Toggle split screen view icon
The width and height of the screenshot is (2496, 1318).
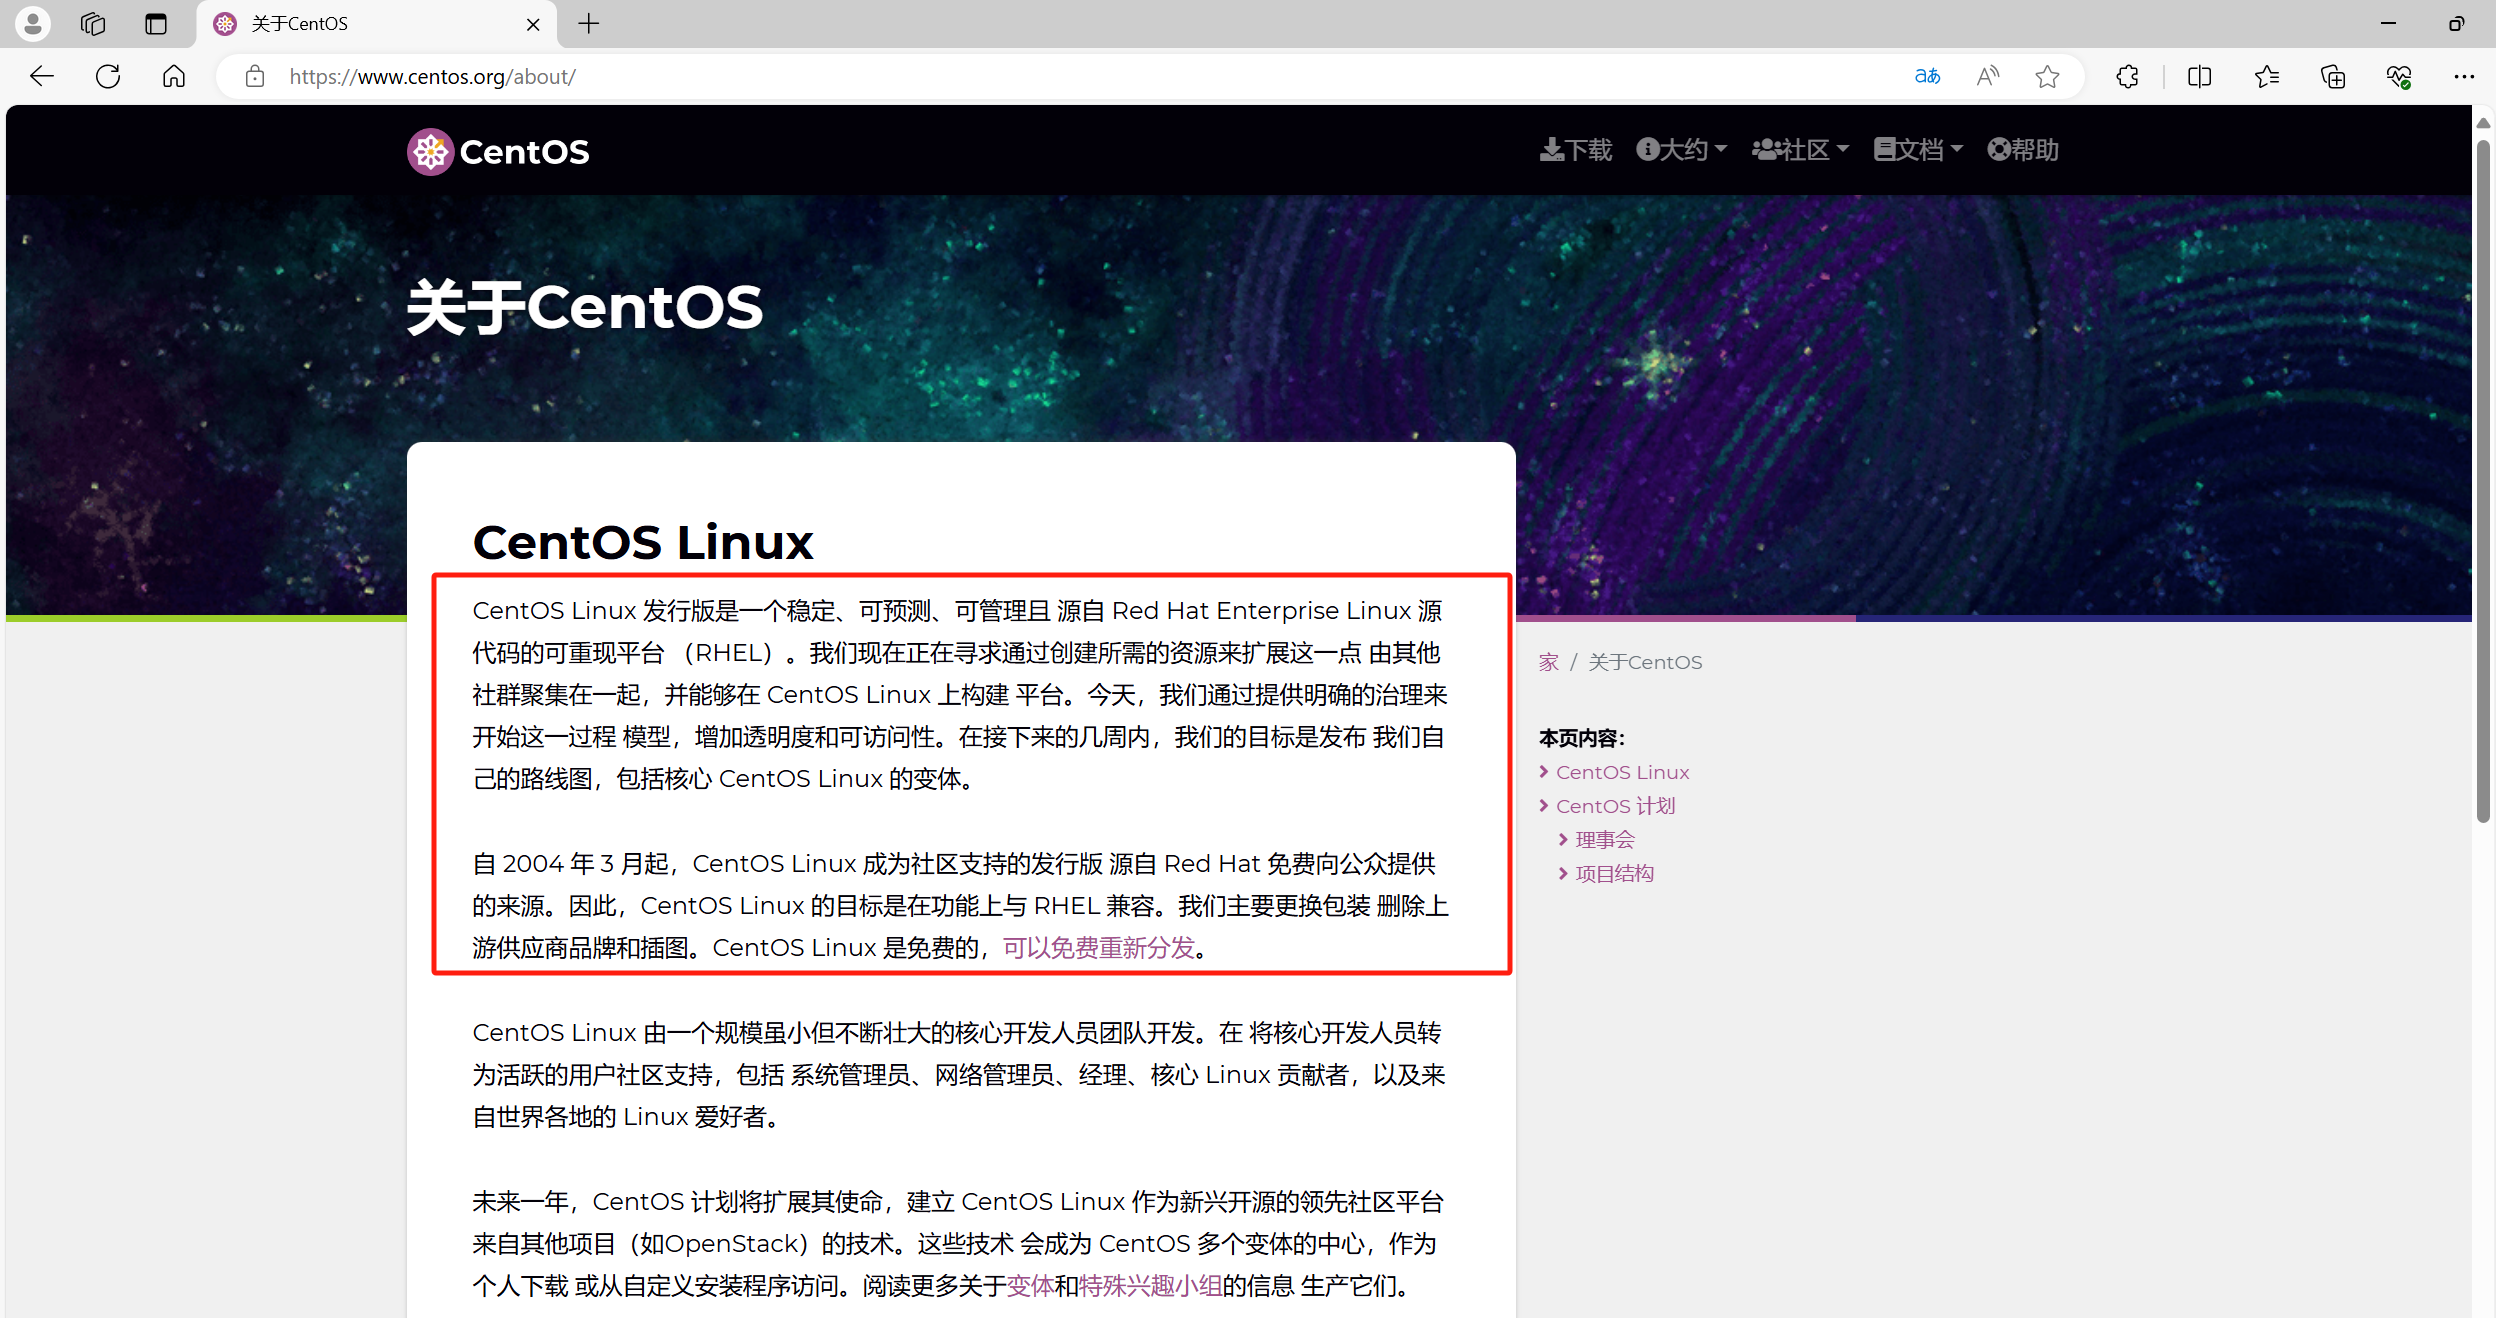click(x=2199, y=77)
